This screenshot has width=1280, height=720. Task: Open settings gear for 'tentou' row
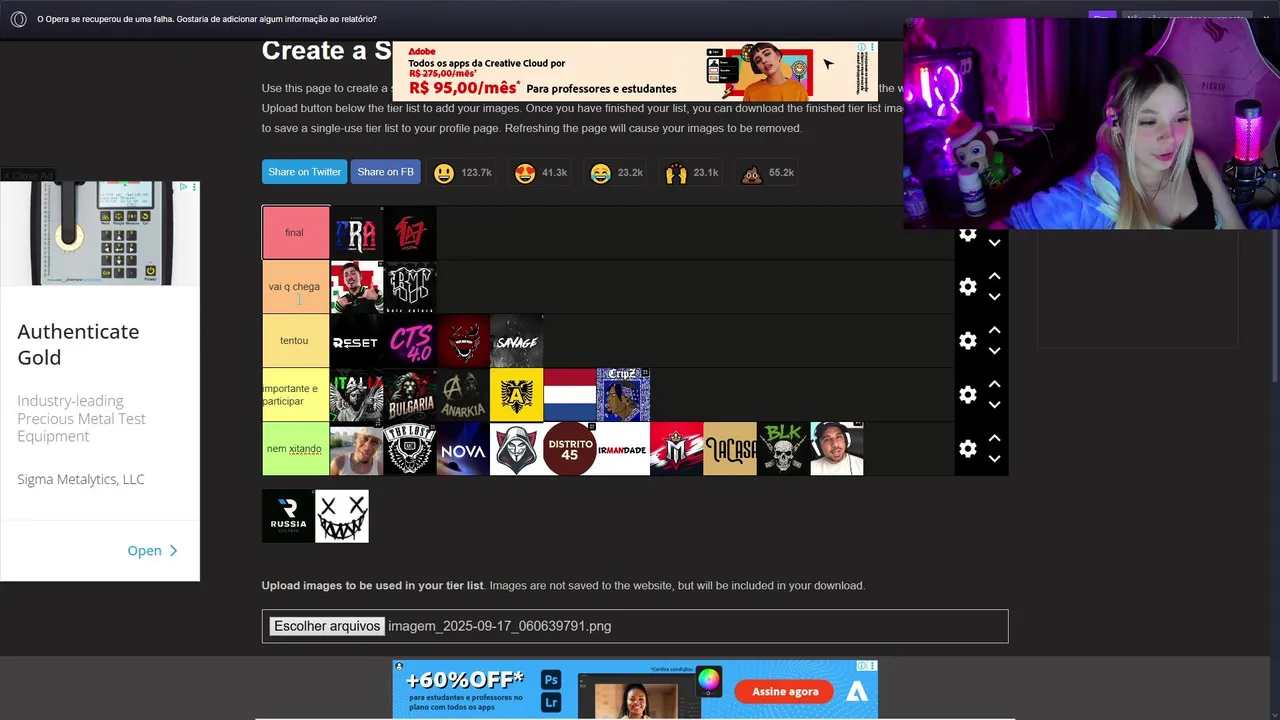click(x=967, y=341)
